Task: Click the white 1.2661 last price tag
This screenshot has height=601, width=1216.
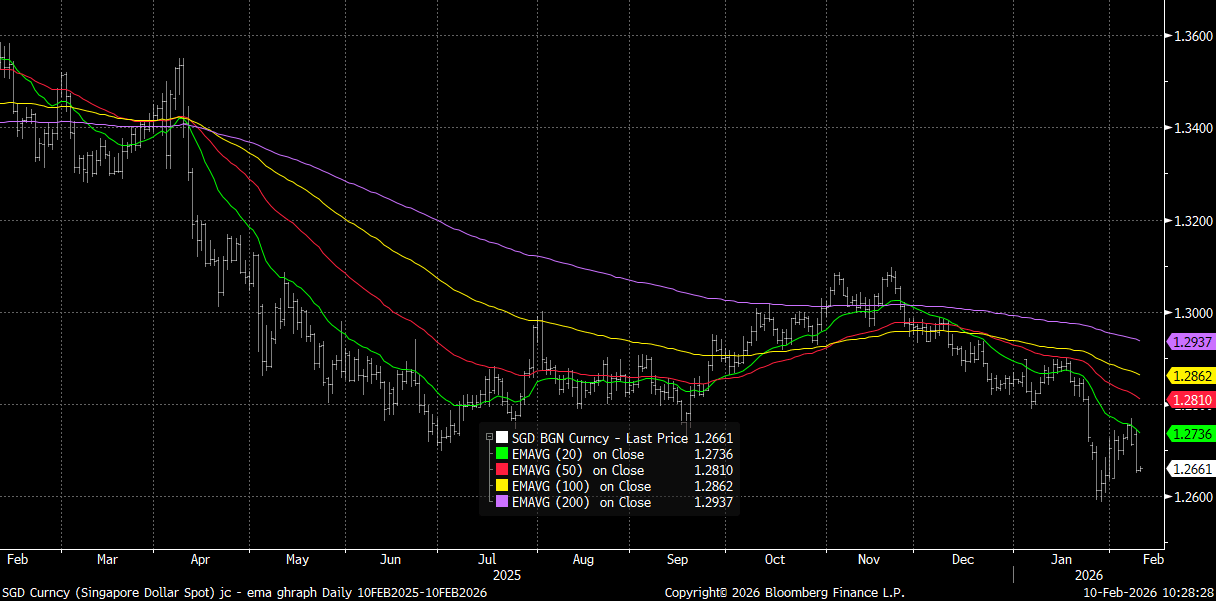Action: coord(1191,469)
